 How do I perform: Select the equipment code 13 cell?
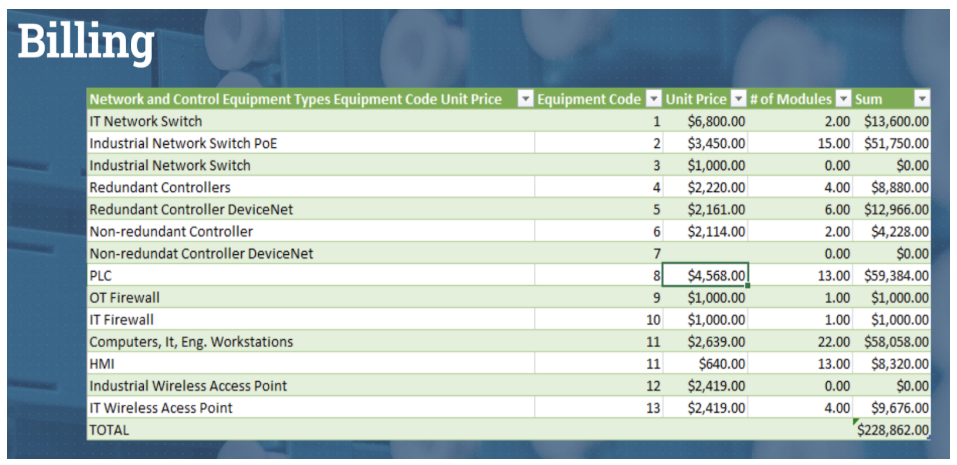[x=600, y=408]
